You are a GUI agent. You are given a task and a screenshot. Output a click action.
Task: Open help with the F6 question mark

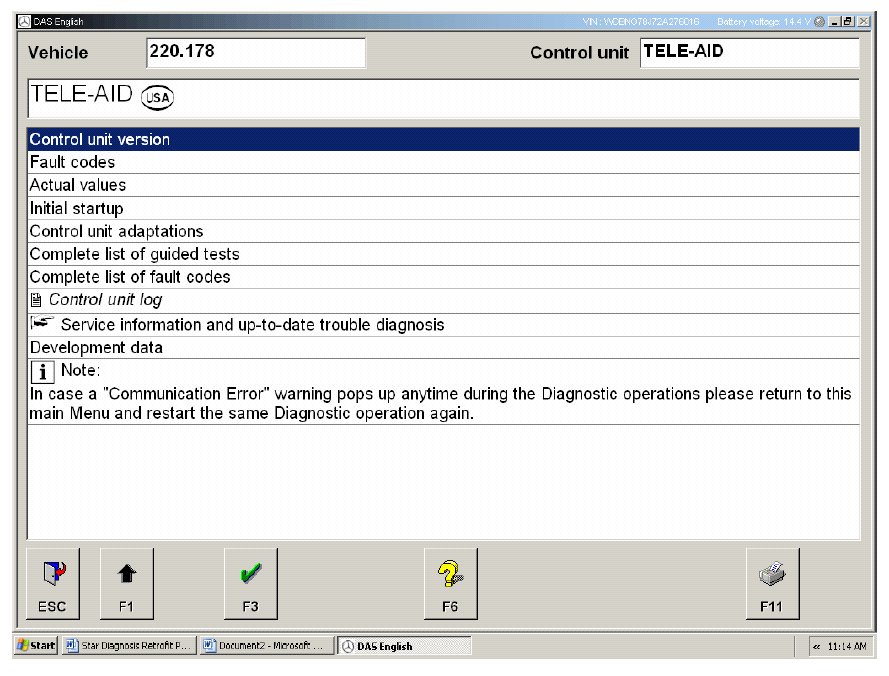450,584
